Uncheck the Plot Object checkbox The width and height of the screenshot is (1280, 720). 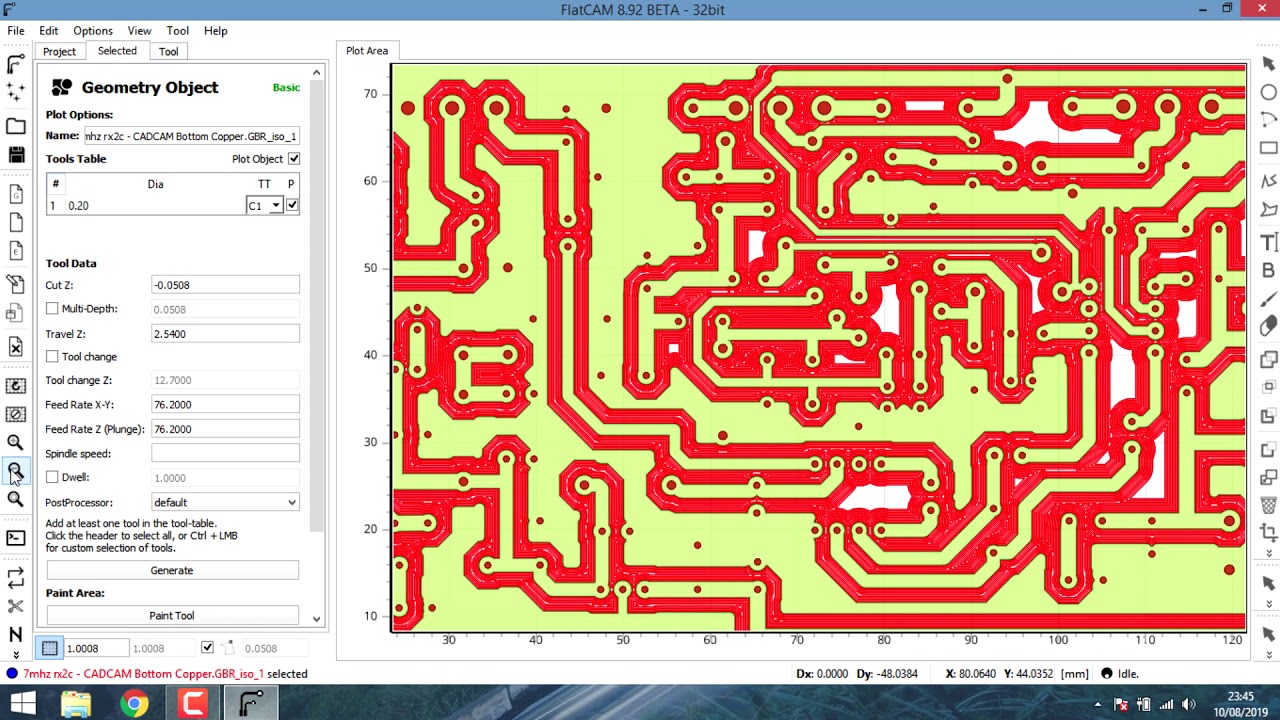[294, 159]
